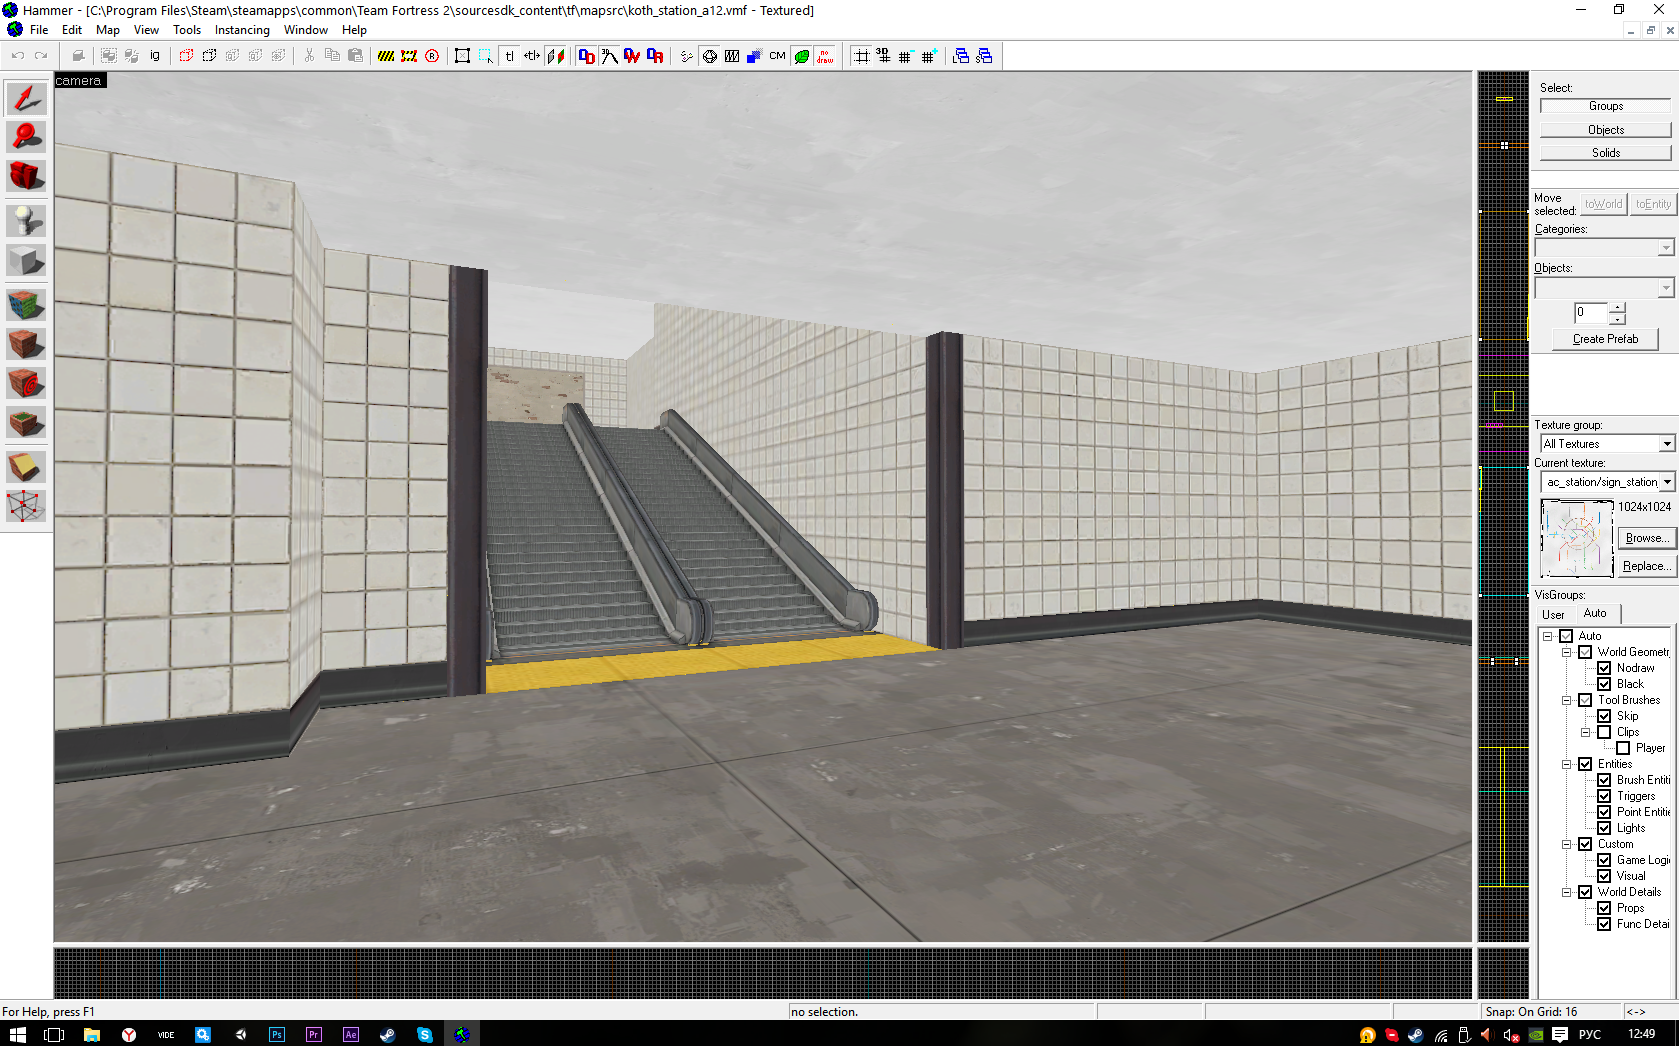This screenshot has width=1679, height=1046.
Task: Collapse the Custom tree node
Action: [1566, 844]
